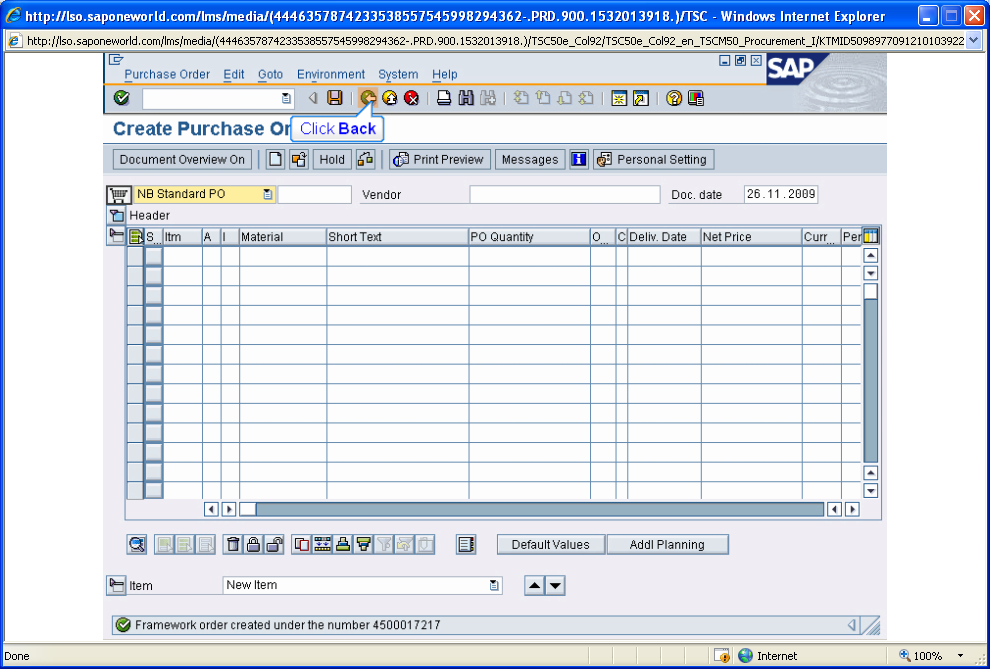
Task: Click the yellow Help question mark icon
Action: tap(674, 98)
